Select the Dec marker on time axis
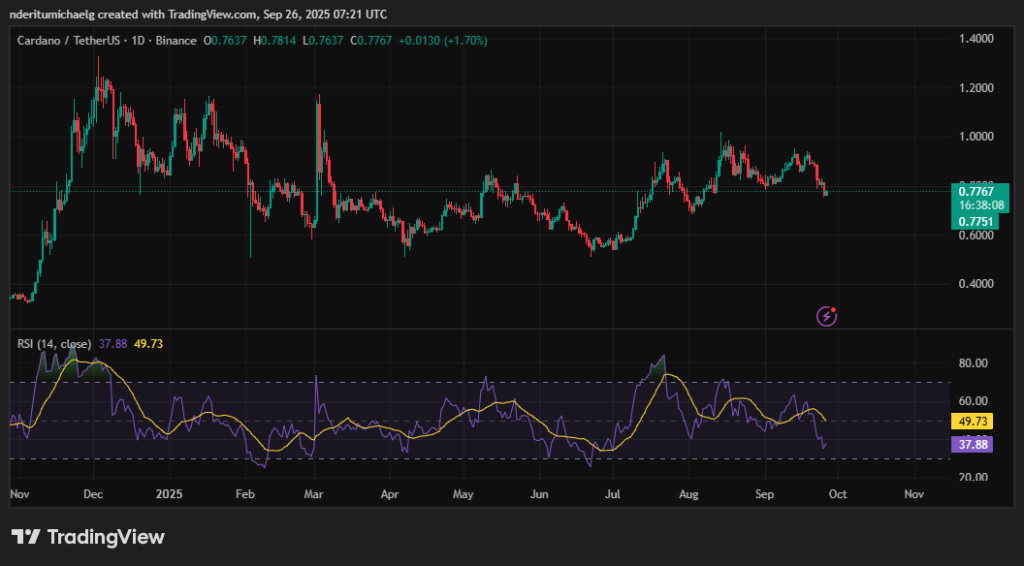The width and height of the screenshot is (1024, 566). [93, 494]
